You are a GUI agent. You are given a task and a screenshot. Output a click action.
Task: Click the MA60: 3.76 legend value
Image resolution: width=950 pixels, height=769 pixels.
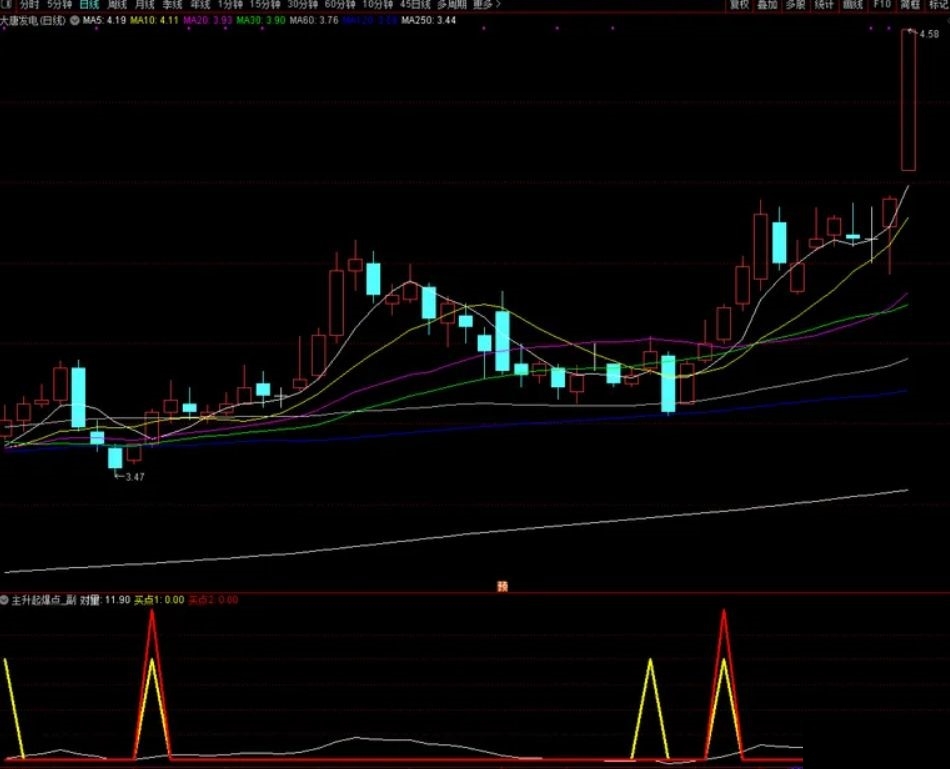[x=314, y=21]
